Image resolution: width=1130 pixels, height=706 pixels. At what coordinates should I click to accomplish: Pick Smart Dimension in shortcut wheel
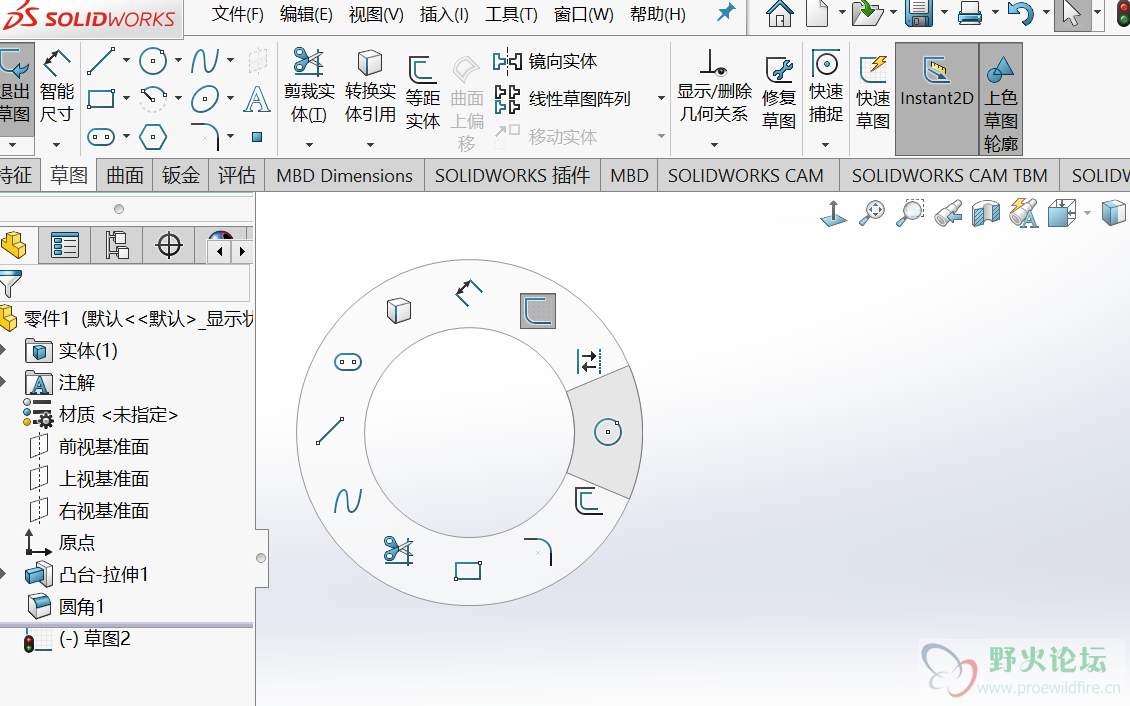468,293
